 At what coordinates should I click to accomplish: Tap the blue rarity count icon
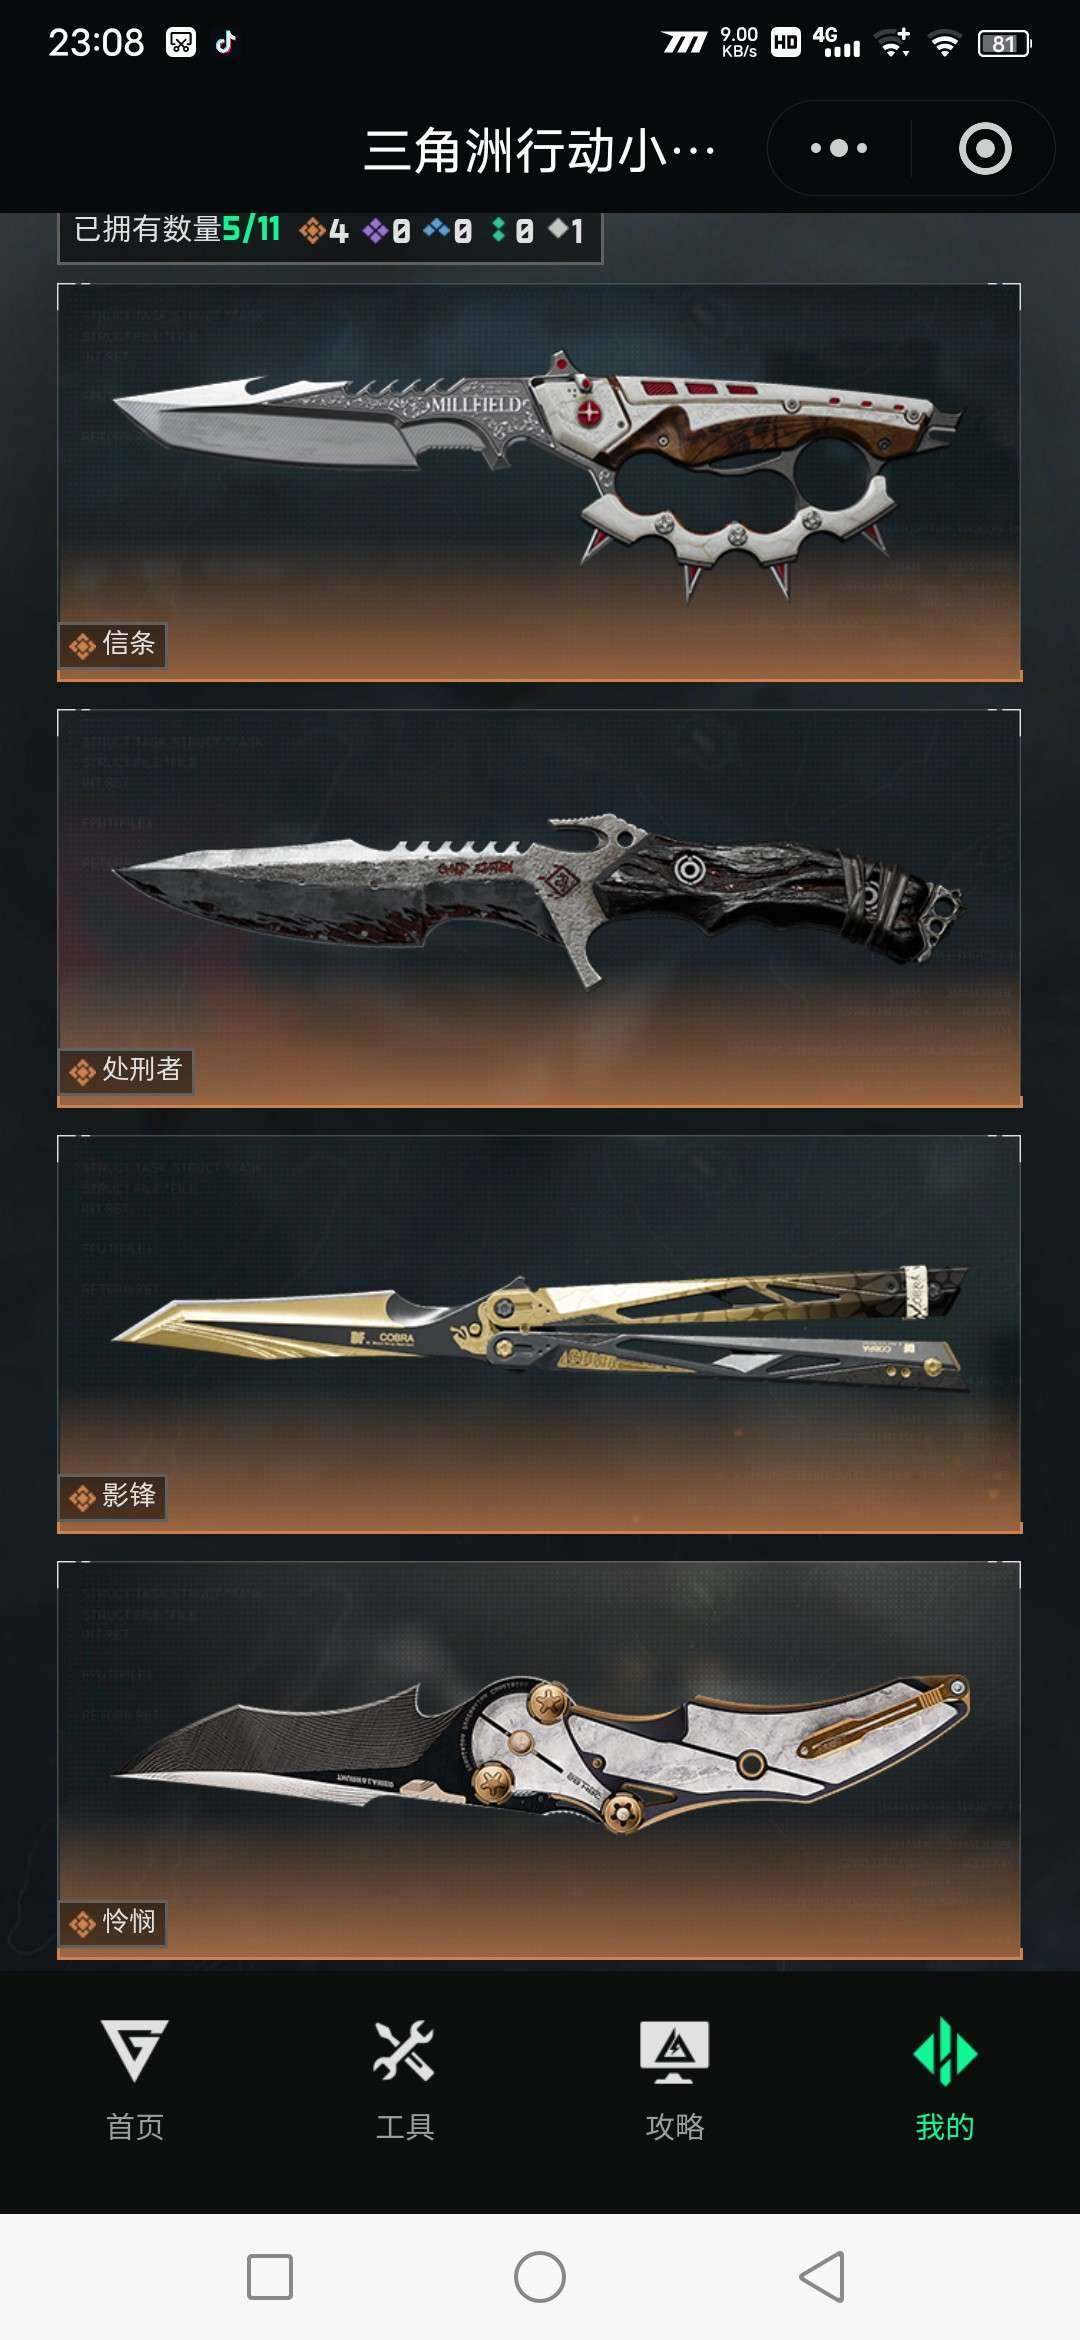pos(436,230)
